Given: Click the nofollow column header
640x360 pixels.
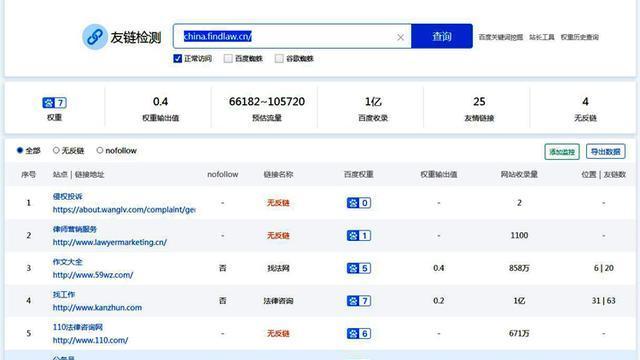Looking at the screenshot, I should (x=222, y=174).
